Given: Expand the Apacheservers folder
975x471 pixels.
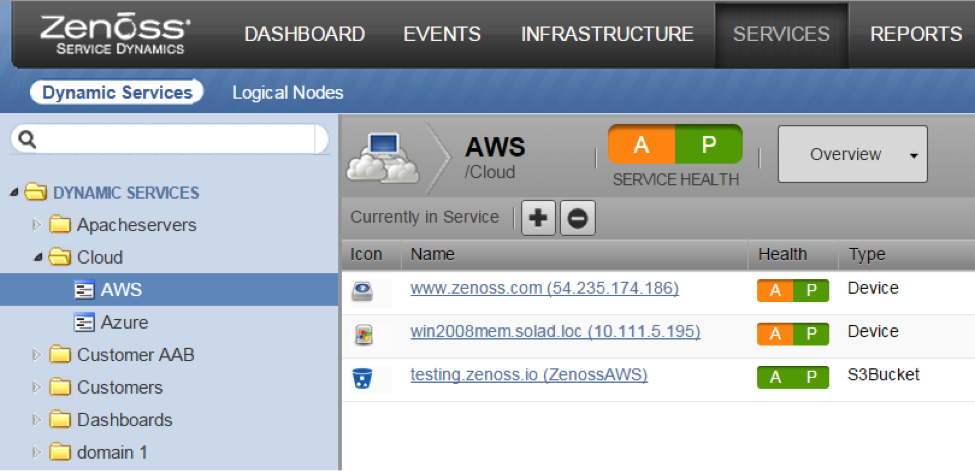Looking at the screenshot, I should coord(37,224).
